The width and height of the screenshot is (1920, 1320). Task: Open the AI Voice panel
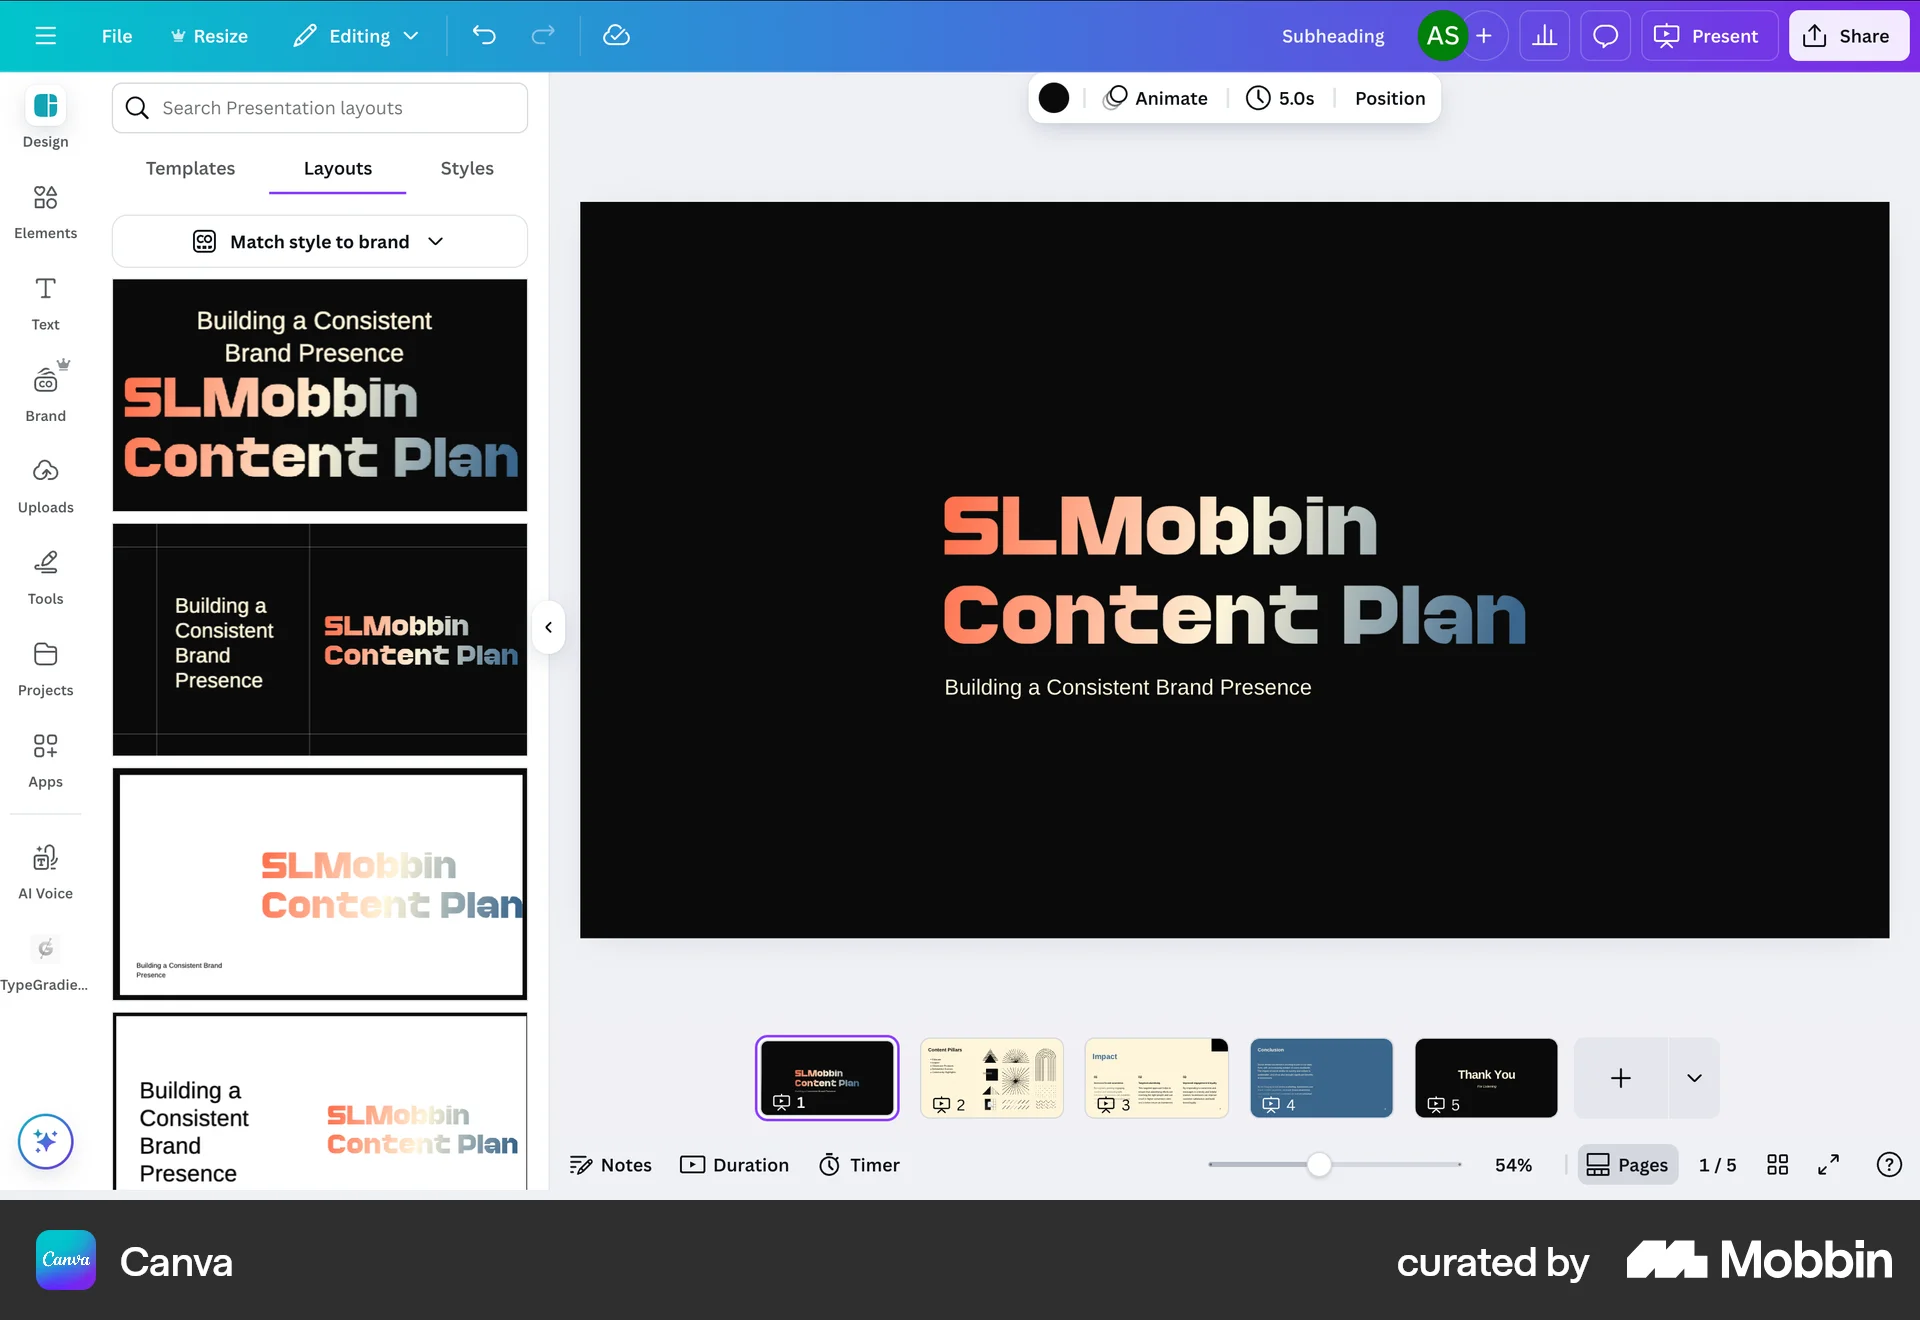(x=45, y=869)
